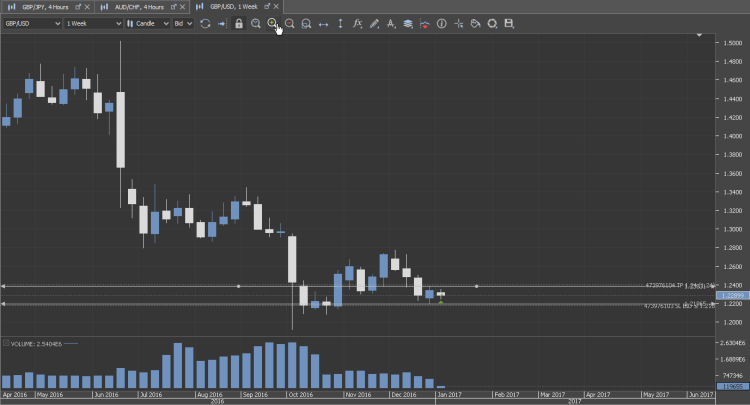Viewport: 750px width, 405px height.
Task: Select the pencil drawing tool
Action: pyautogui.click(x=374, y=23)
